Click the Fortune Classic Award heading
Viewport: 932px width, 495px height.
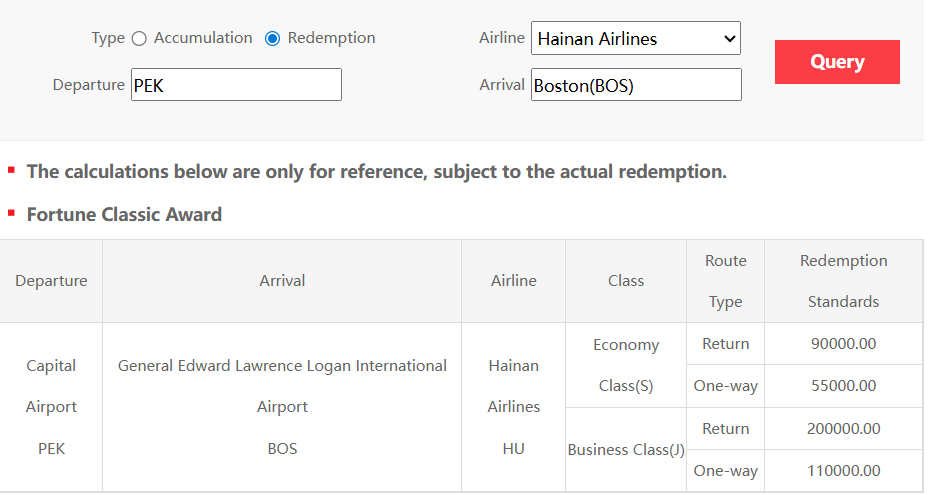[124, 214]
